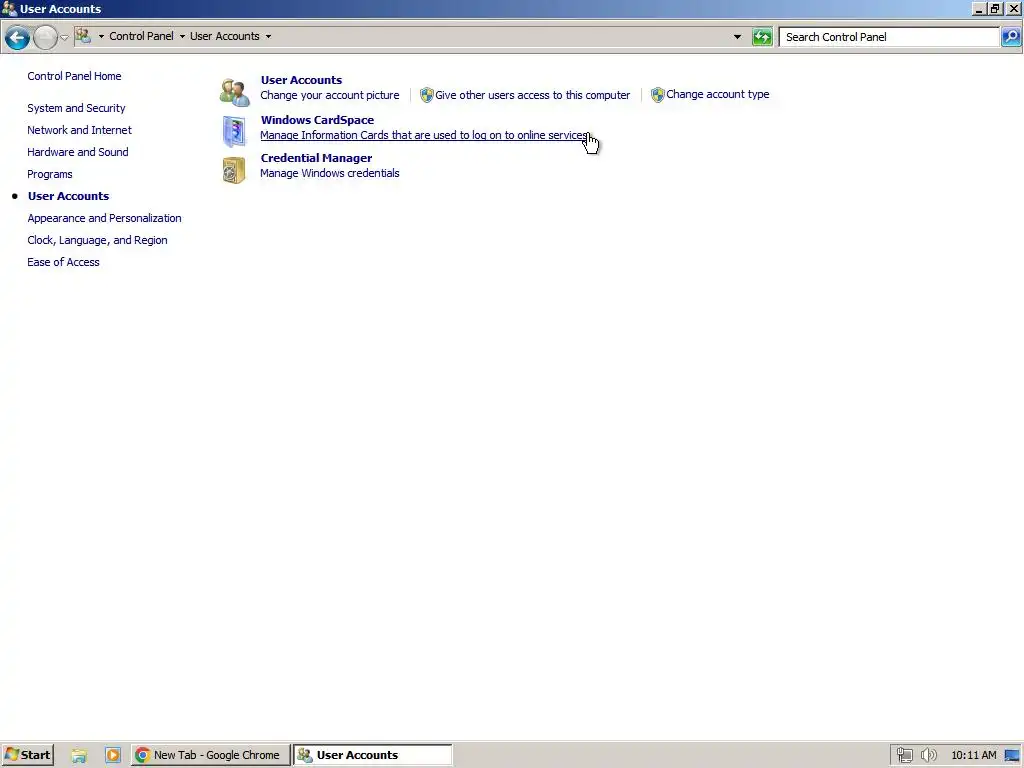This screenshot has height=768, width=1024.
Task: Open the recent pages dropdown arrow
Action: (x=64, y=37)
